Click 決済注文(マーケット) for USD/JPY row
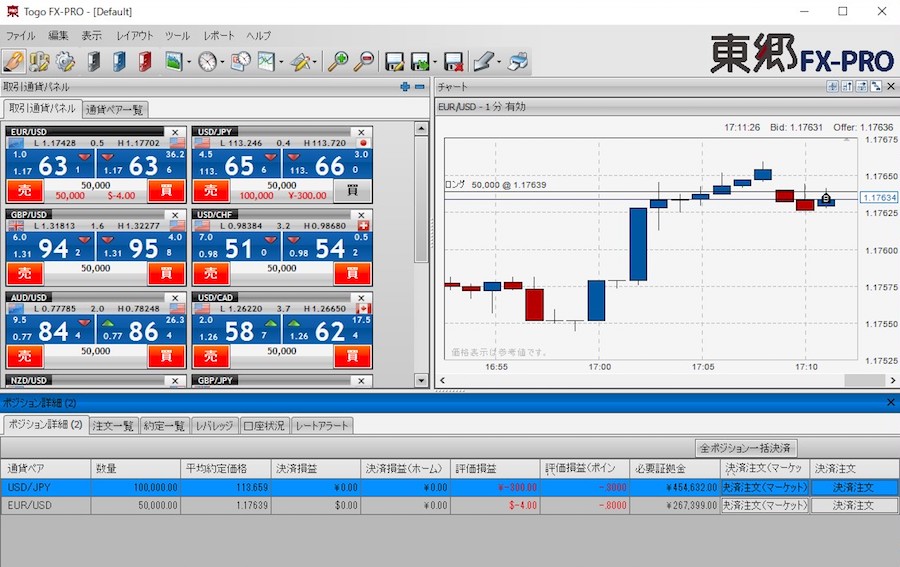900x567 pixels. point(765,487)
